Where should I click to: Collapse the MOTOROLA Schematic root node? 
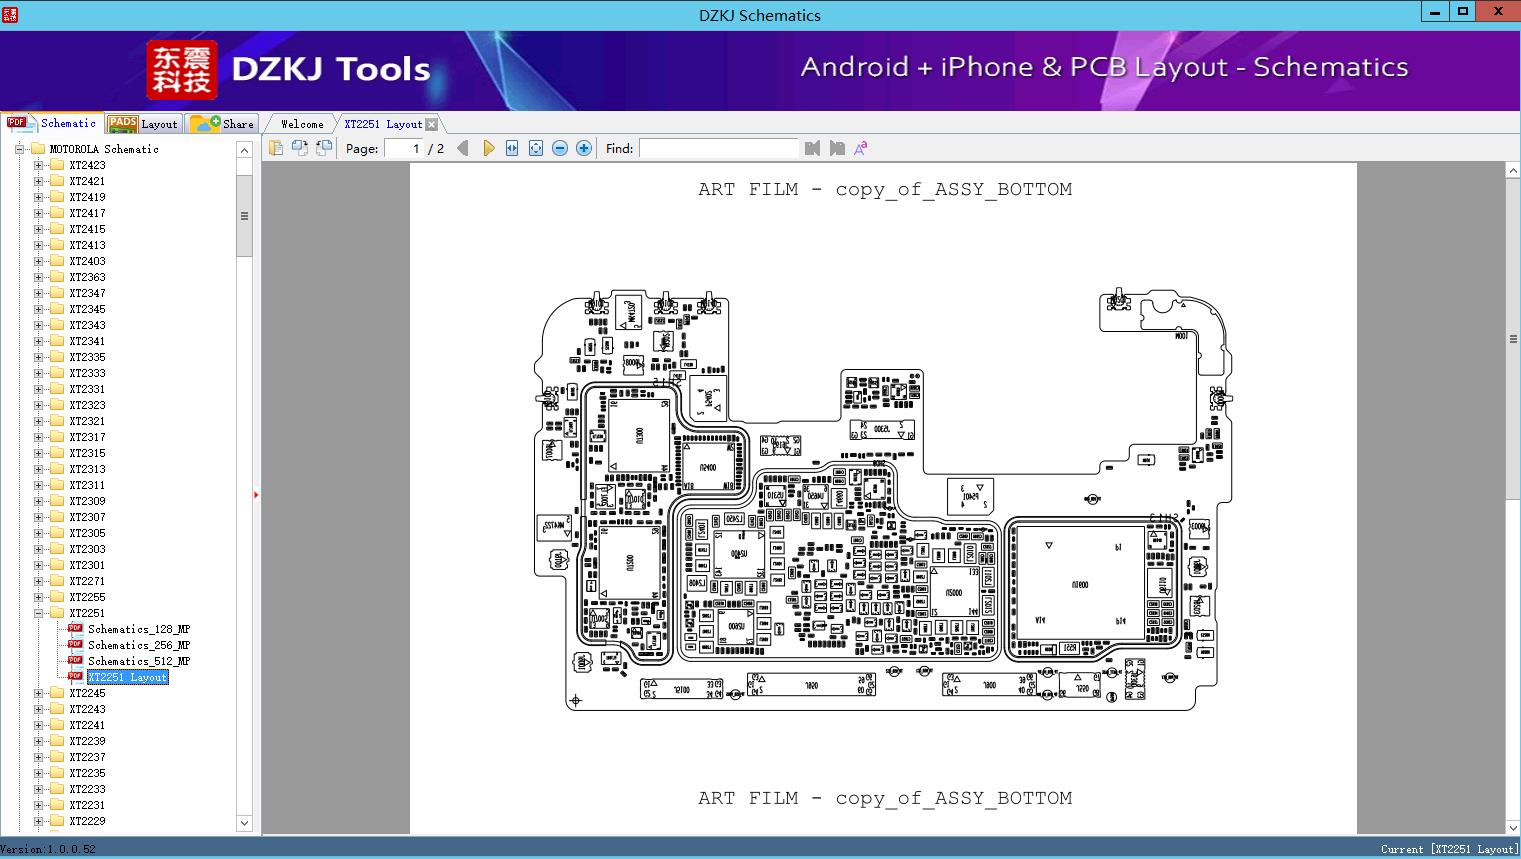[19, 149]
